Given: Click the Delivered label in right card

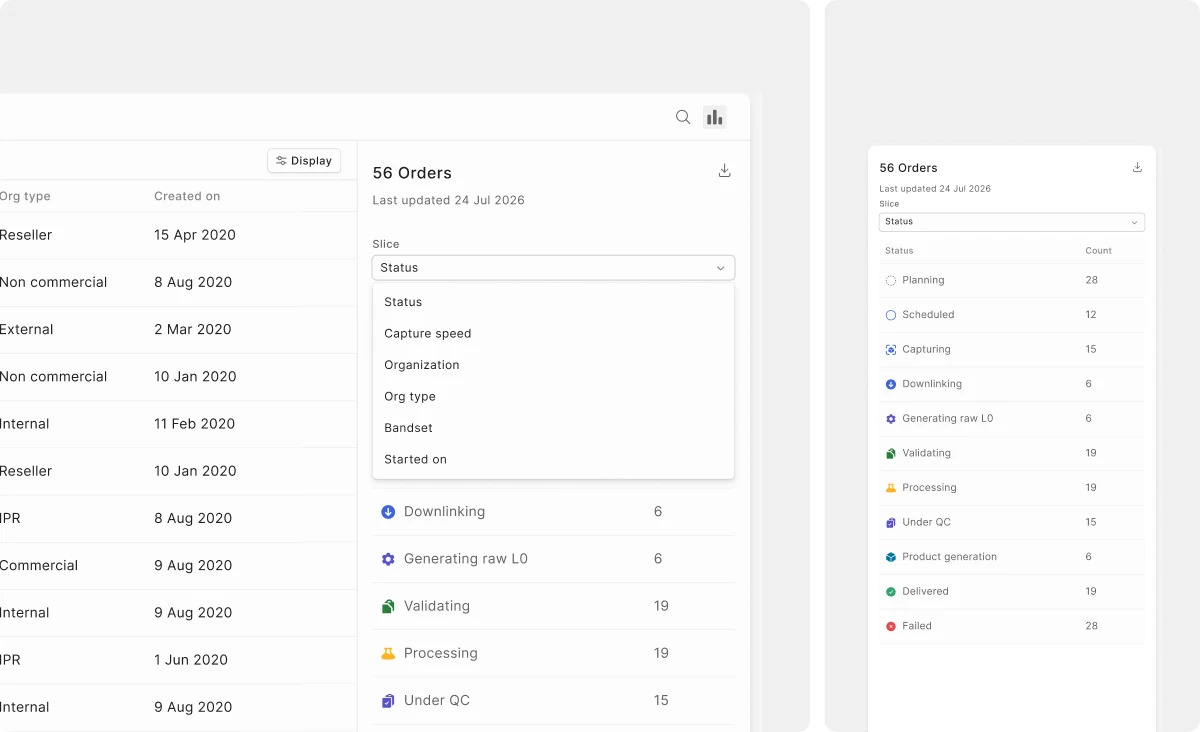Looking at the screenshot, I should pyautogui.click(x=925, y=592).
